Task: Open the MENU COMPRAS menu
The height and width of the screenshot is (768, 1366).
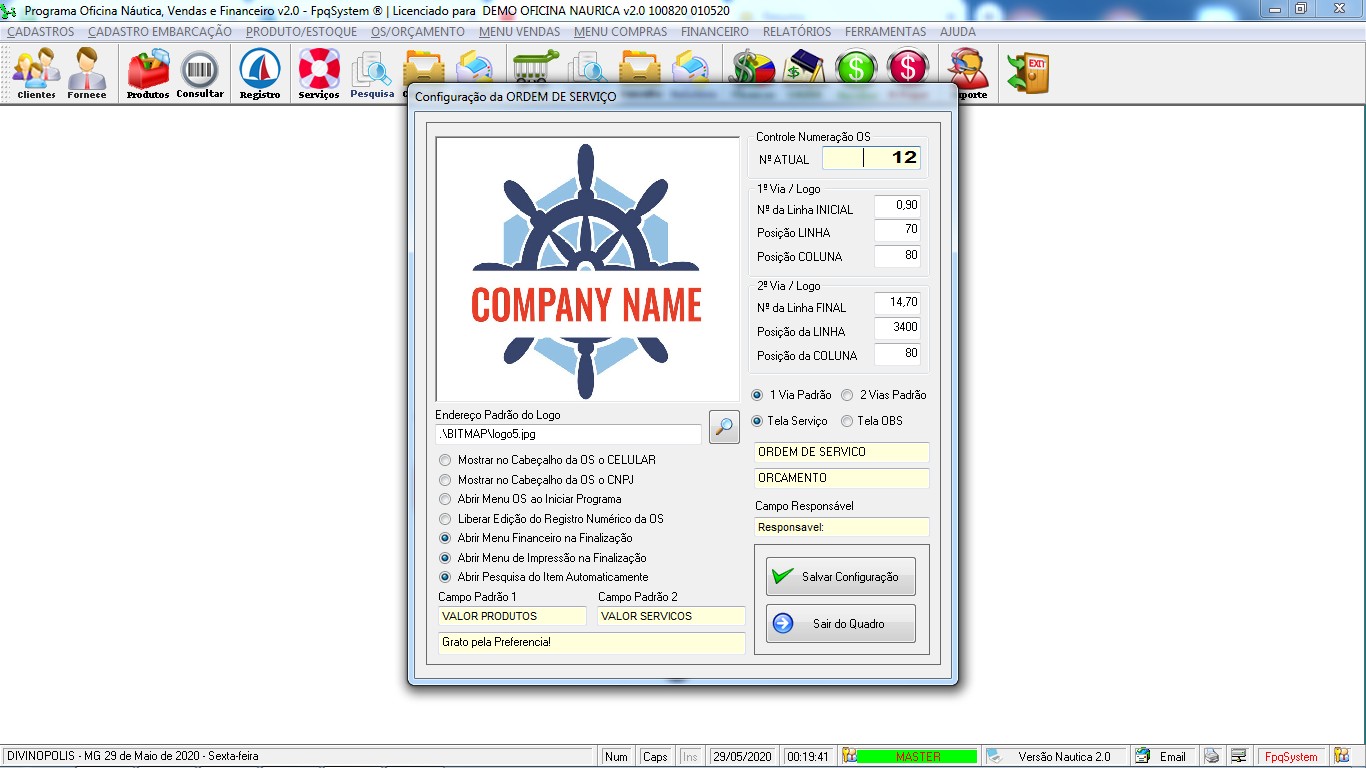Action: click(621, 32)
